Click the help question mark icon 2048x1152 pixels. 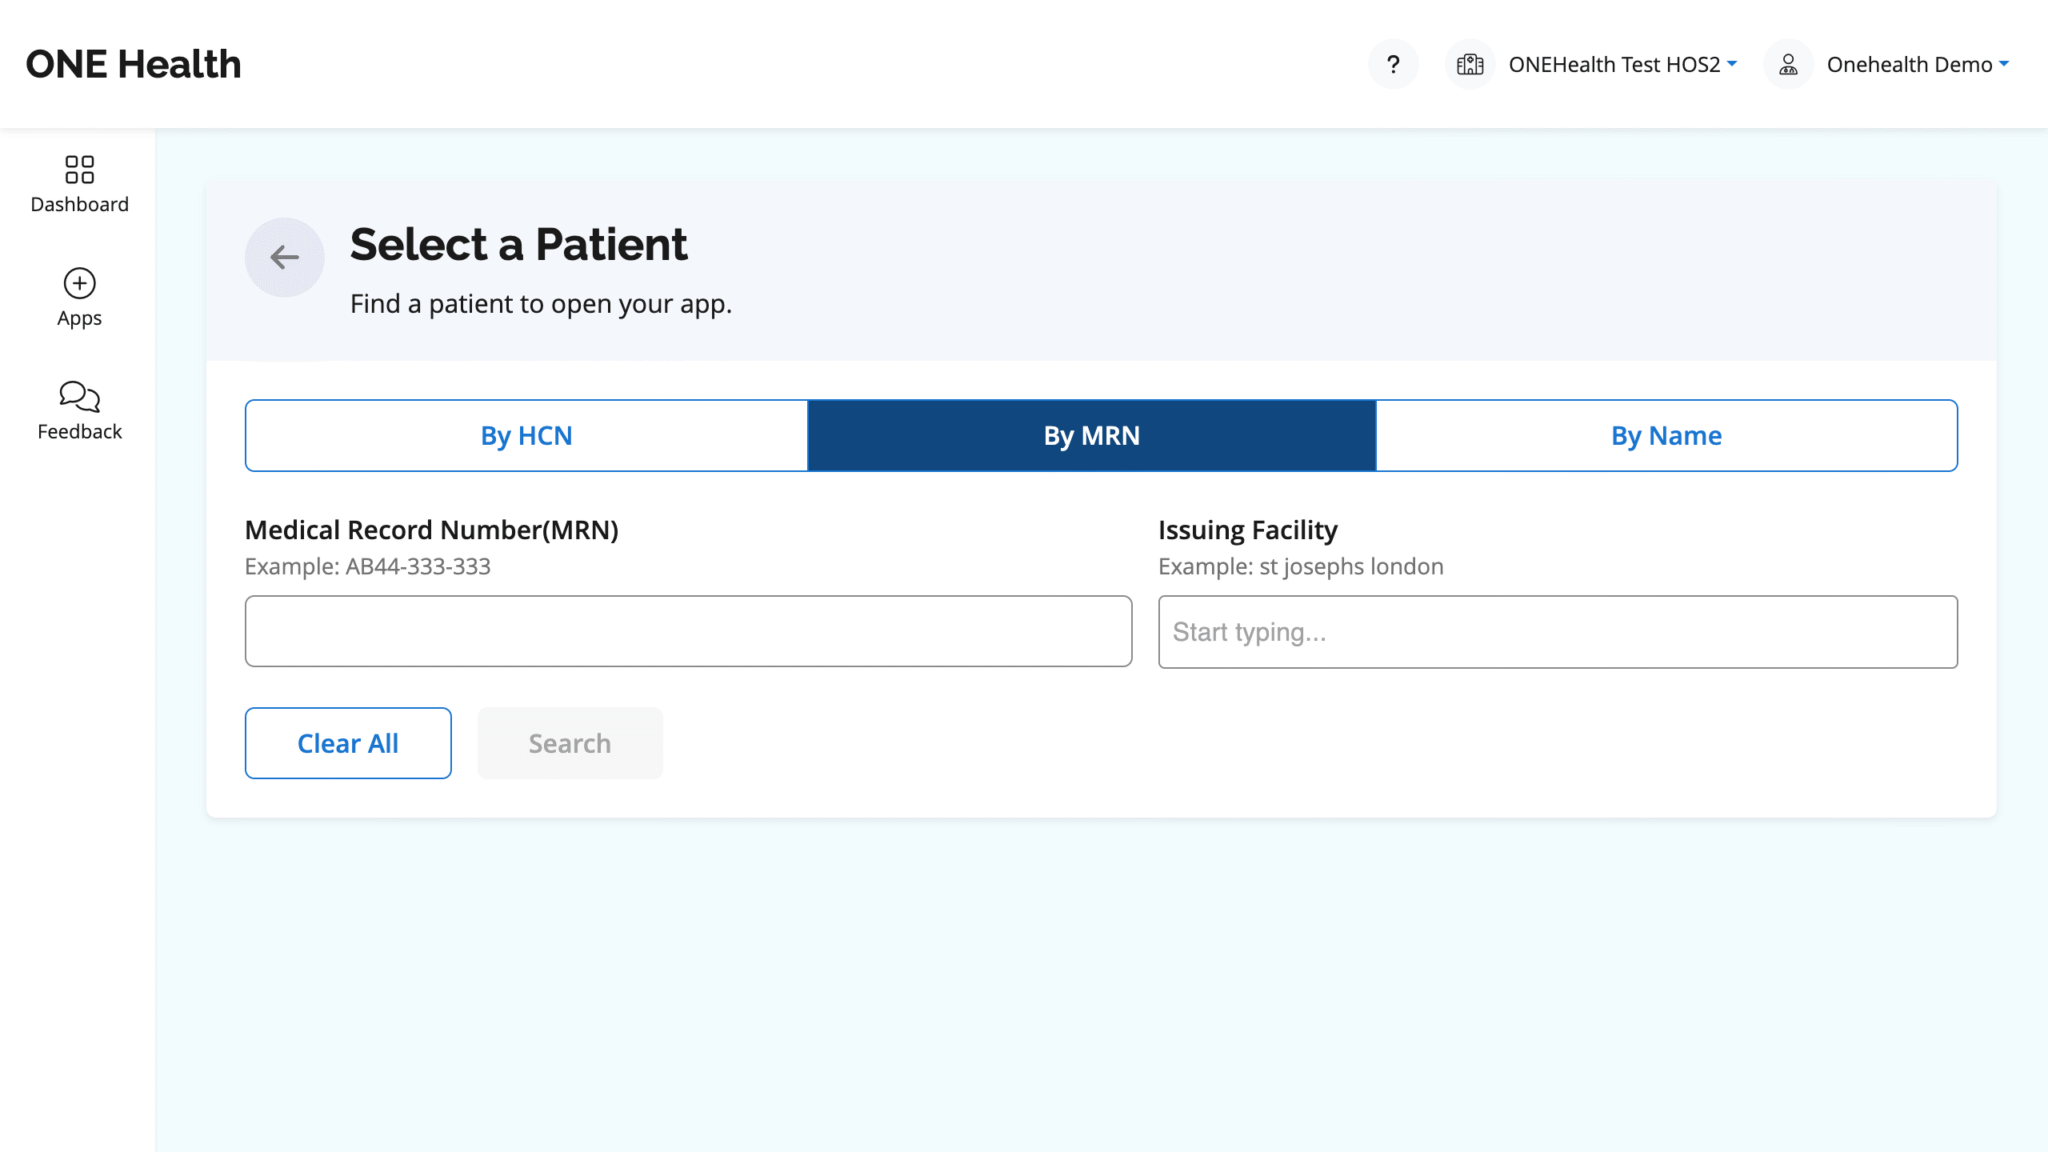click(1393, 63)
